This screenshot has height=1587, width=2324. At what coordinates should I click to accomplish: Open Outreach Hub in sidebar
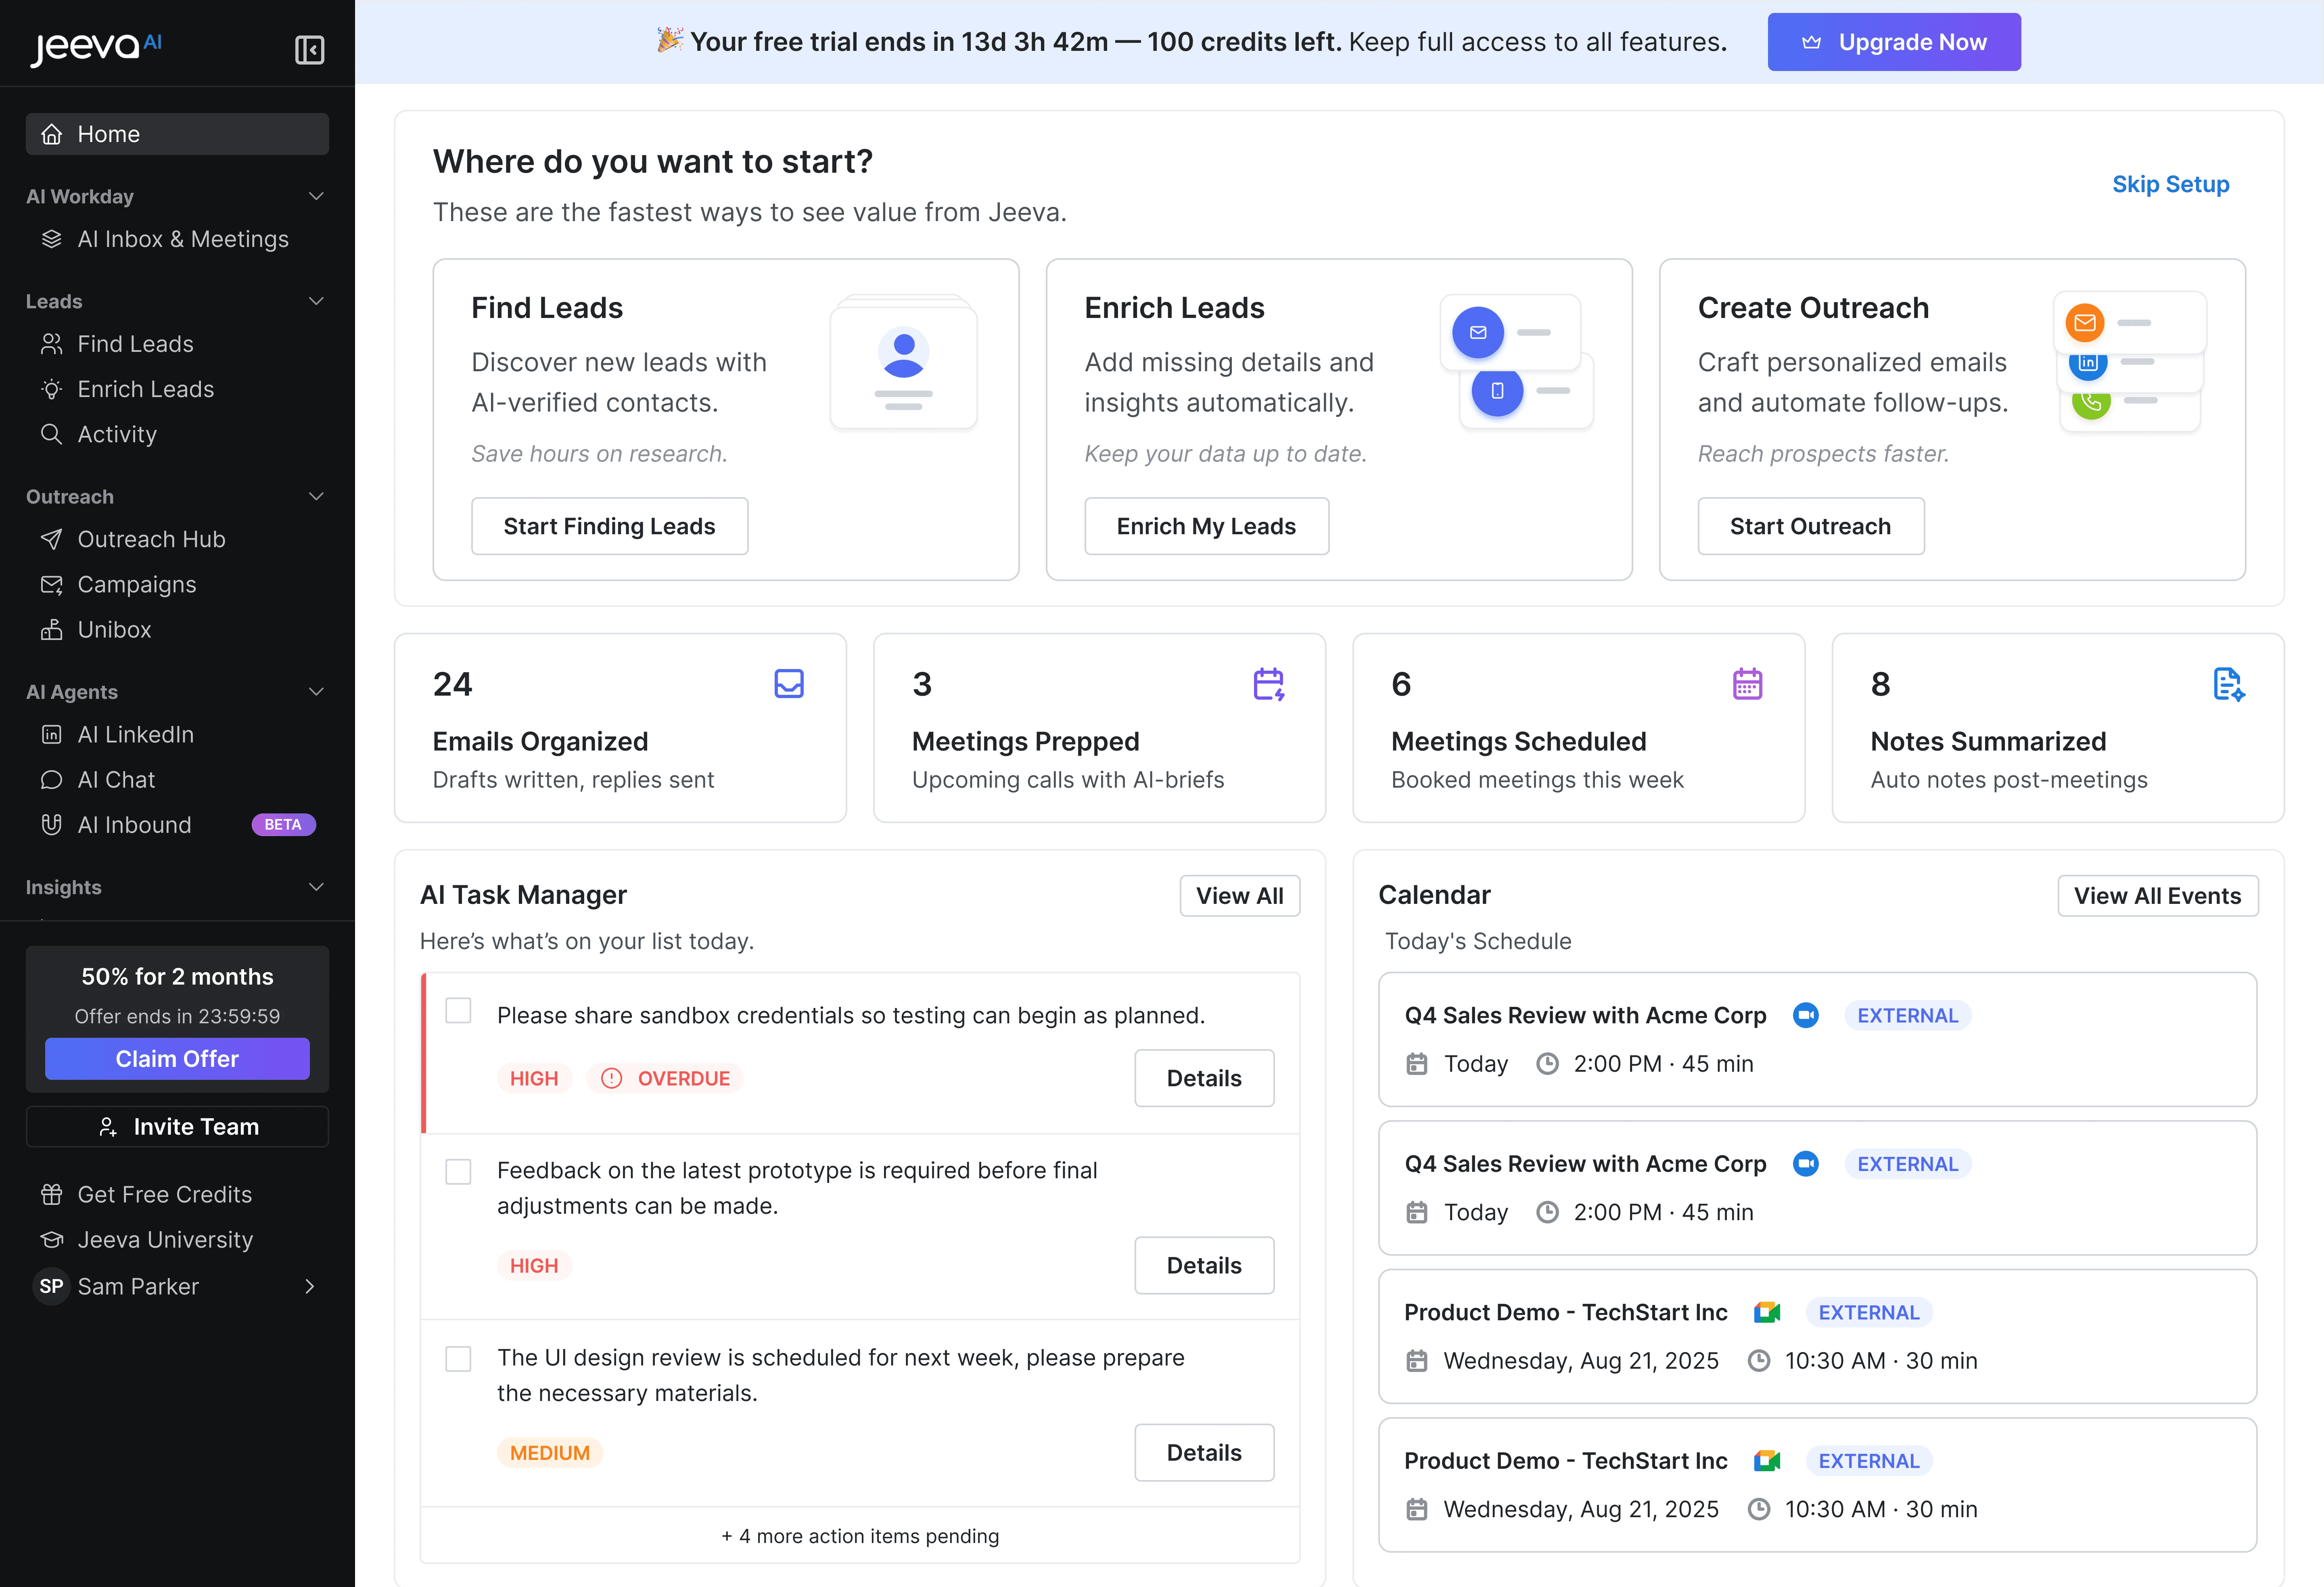pyautogui.click(x=151, y=539)
